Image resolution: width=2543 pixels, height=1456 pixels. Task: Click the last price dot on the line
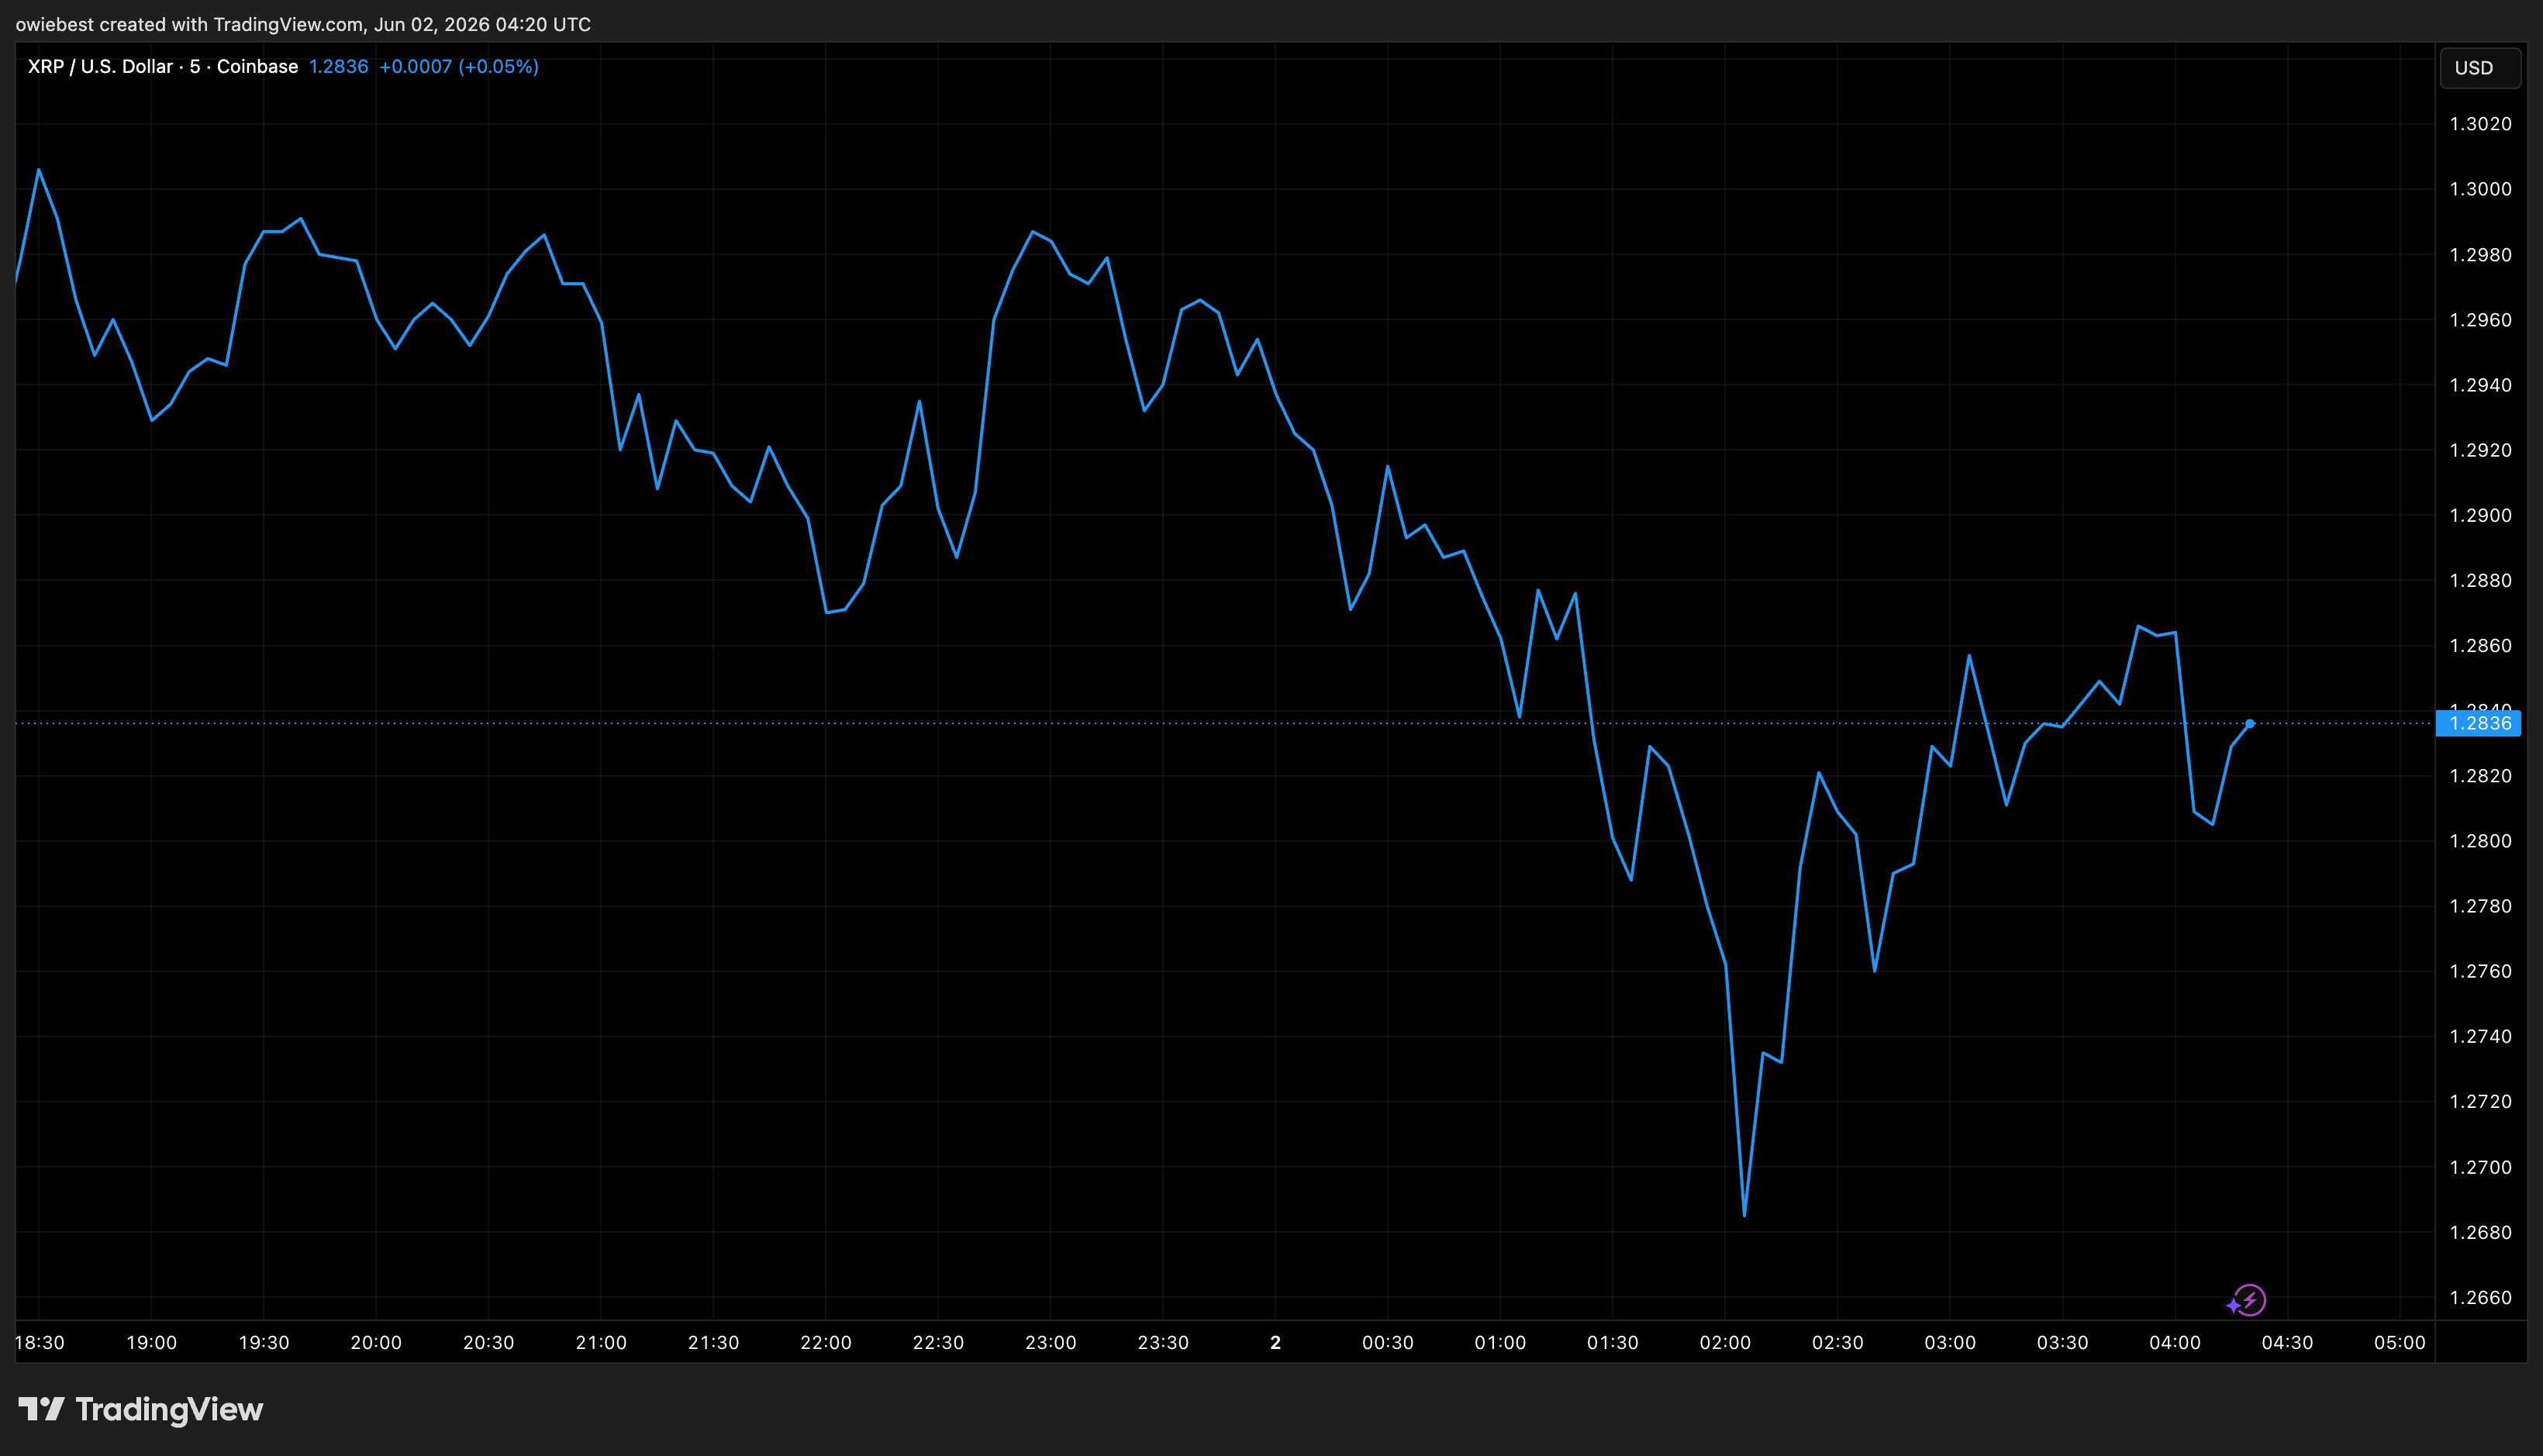(2250, 723)
